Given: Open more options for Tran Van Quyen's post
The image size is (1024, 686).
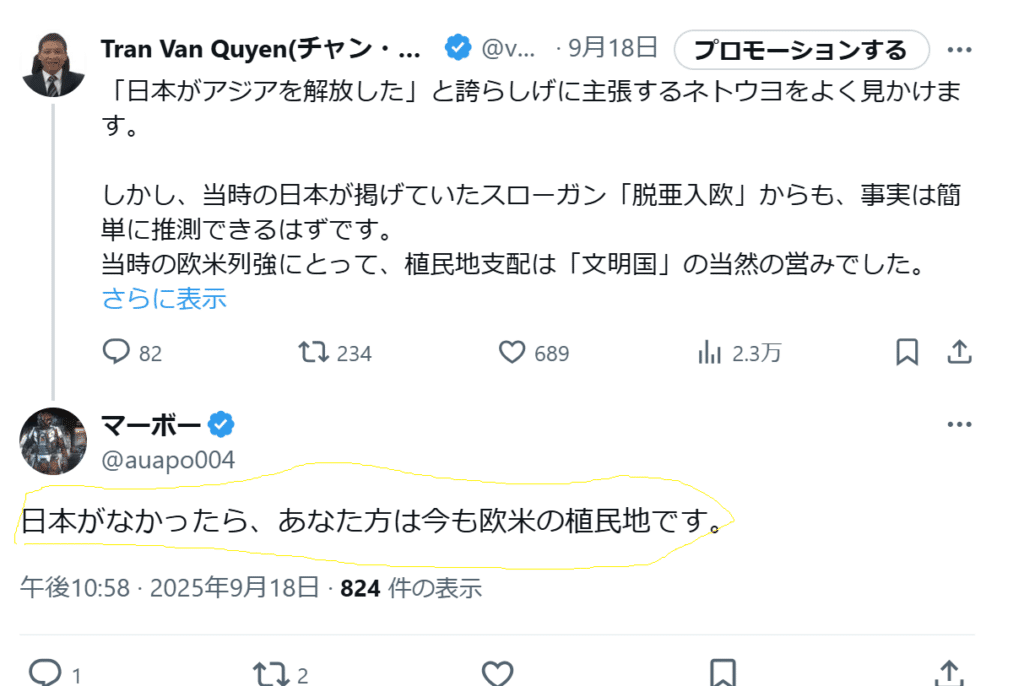Looking at the screenshot, I should click(x=959, y=49).
